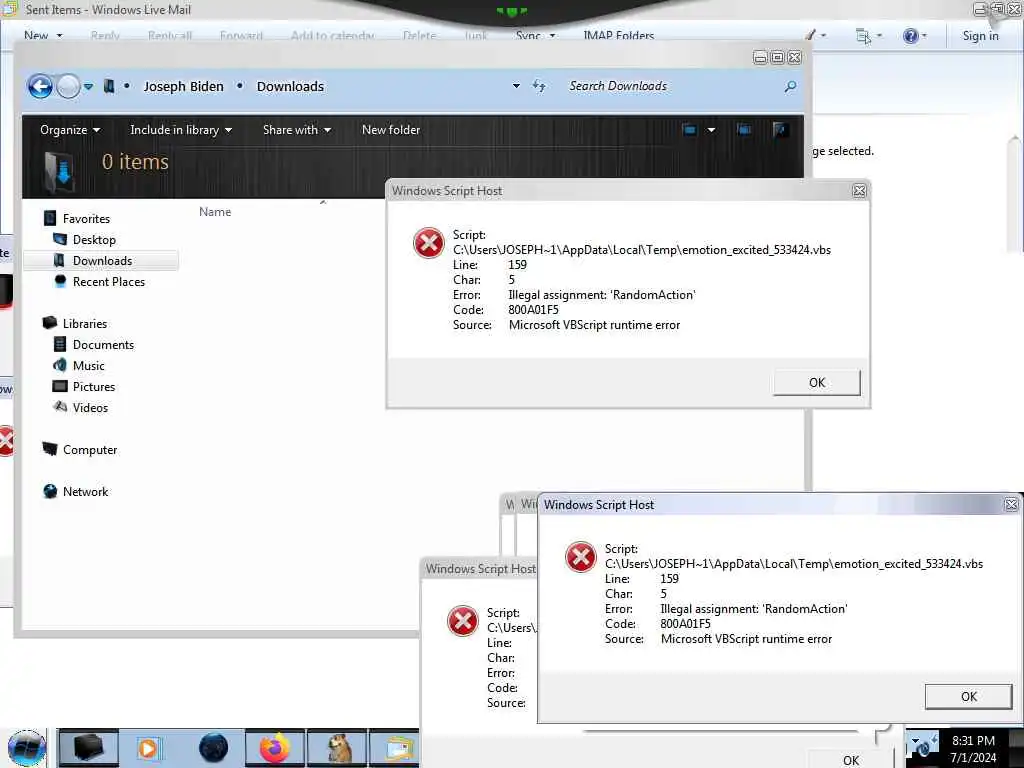
Task: Open Explorer help icon
Action: click(x=780, y=130)
